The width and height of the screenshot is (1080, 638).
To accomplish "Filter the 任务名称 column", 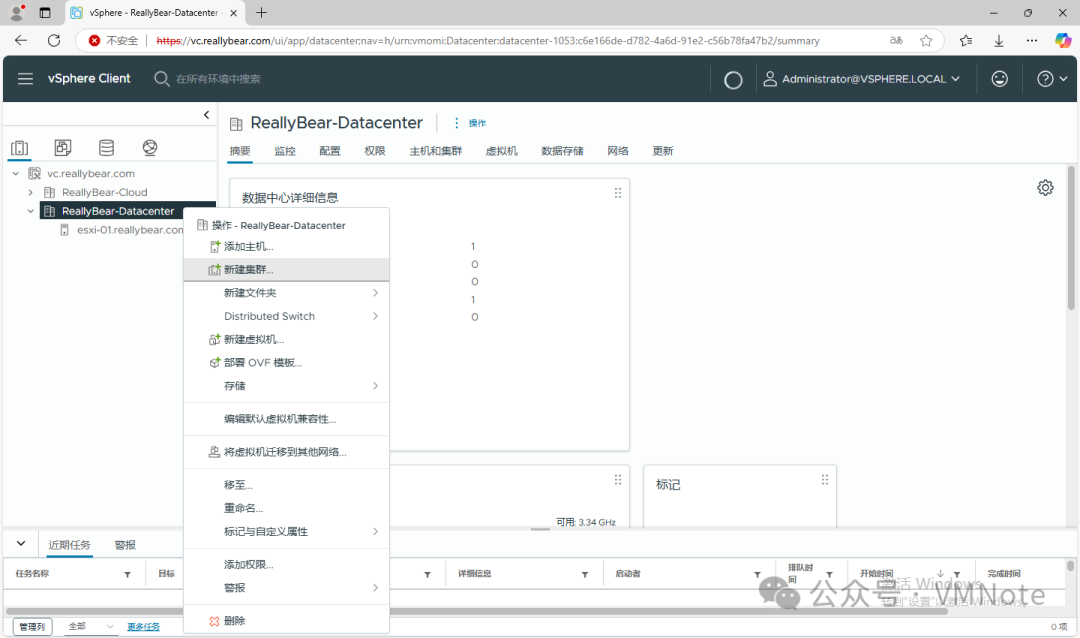I will point(127,575).
